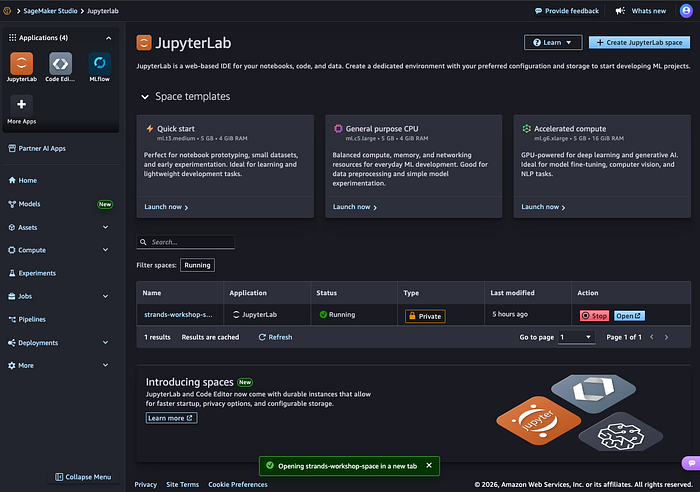700x492 pixels.
Task: Open the feedback chat bubble icon
Action: pyautogui.click(x=691, y=463)
